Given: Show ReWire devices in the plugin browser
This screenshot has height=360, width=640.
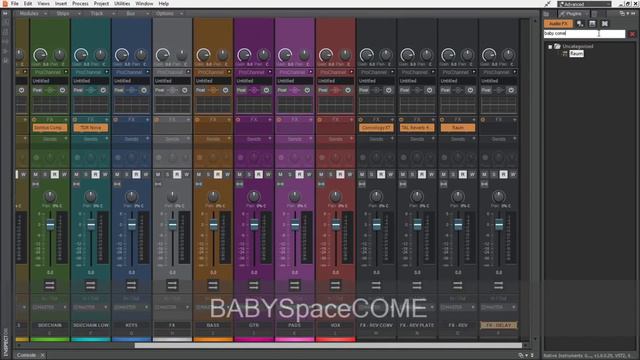Looking at the screenshot, I should pos(604,24).
